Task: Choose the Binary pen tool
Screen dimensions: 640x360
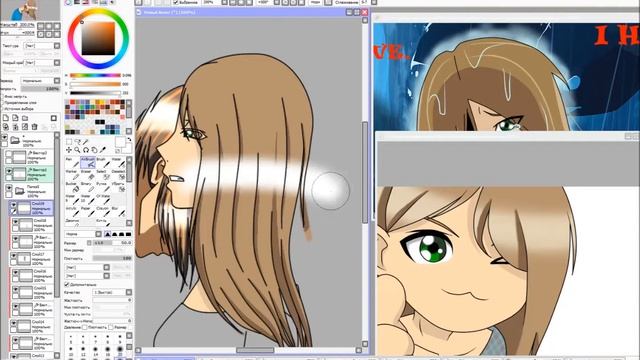Action: (88, 187)
